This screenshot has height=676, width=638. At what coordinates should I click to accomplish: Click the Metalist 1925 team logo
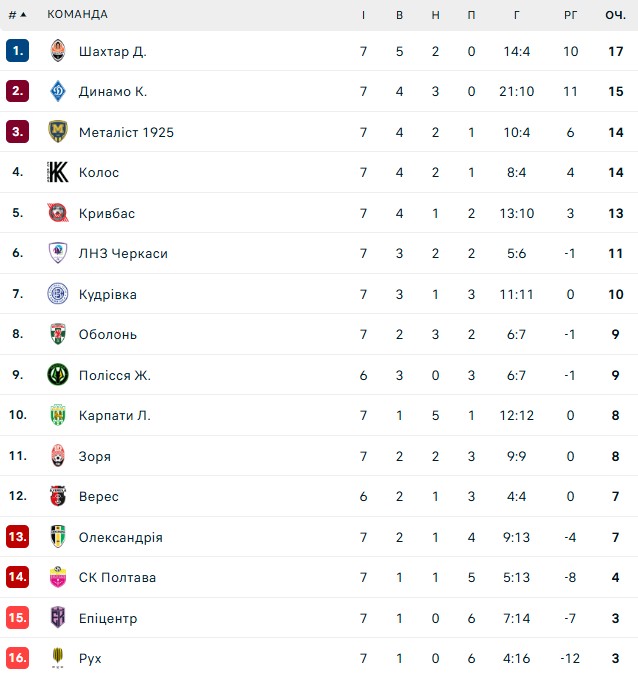point(58,132)
